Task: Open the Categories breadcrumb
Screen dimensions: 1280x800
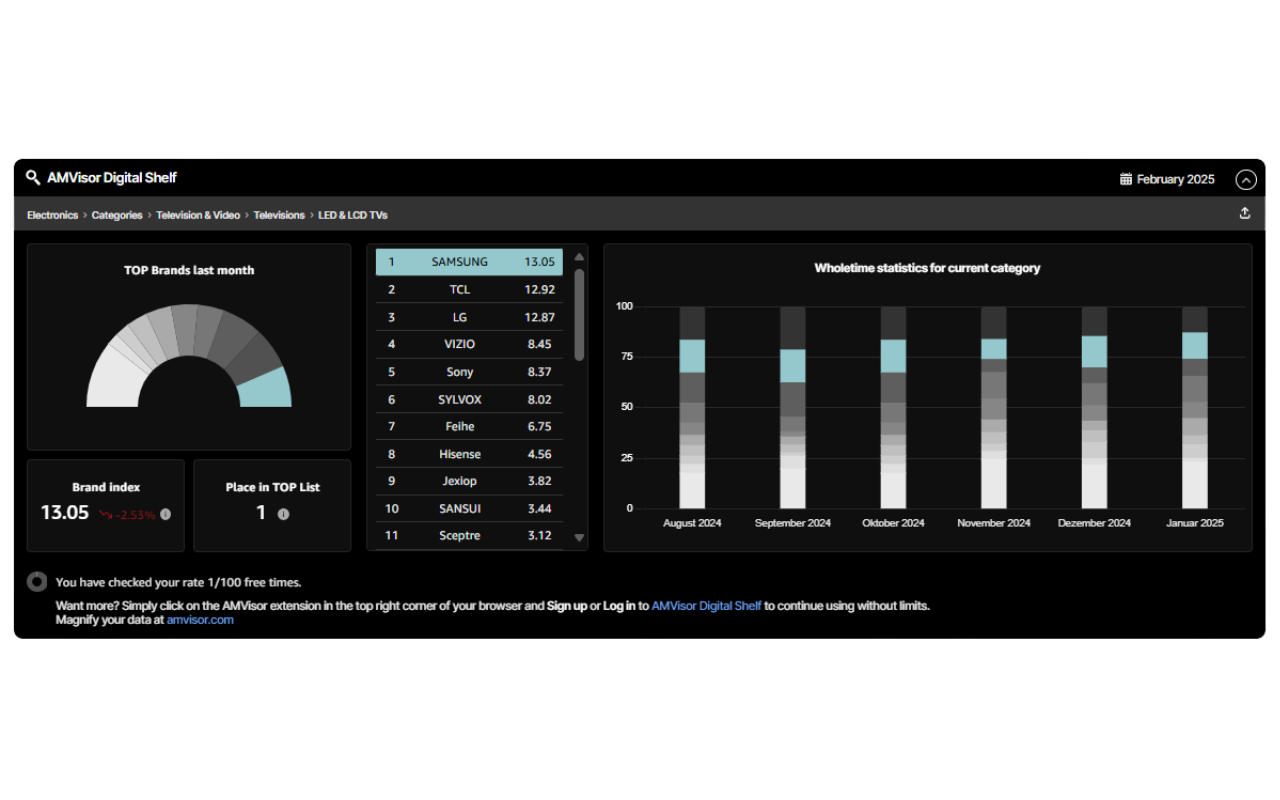Action: tap(117, 215)
